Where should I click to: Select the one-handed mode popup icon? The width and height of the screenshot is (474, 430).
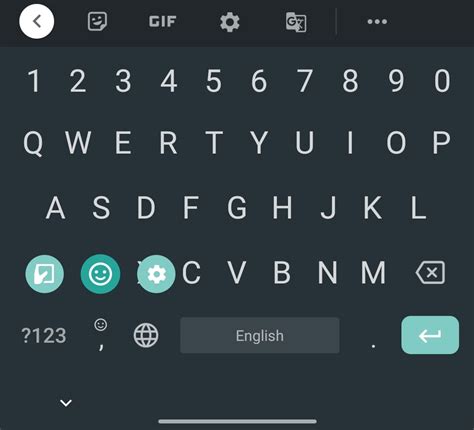click(x=45, y=274)
